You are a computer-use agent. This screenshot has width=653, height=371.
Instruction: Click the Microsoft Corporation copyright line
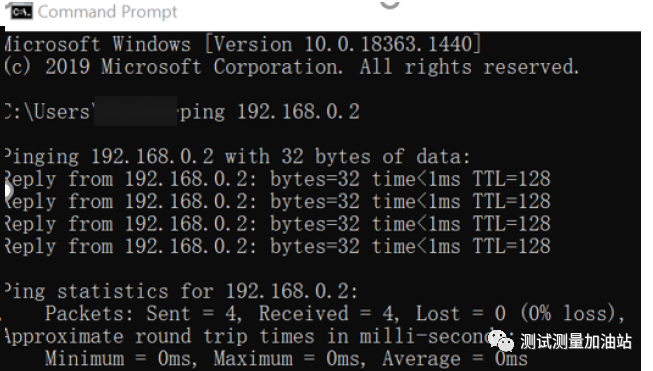pos(292,67)
